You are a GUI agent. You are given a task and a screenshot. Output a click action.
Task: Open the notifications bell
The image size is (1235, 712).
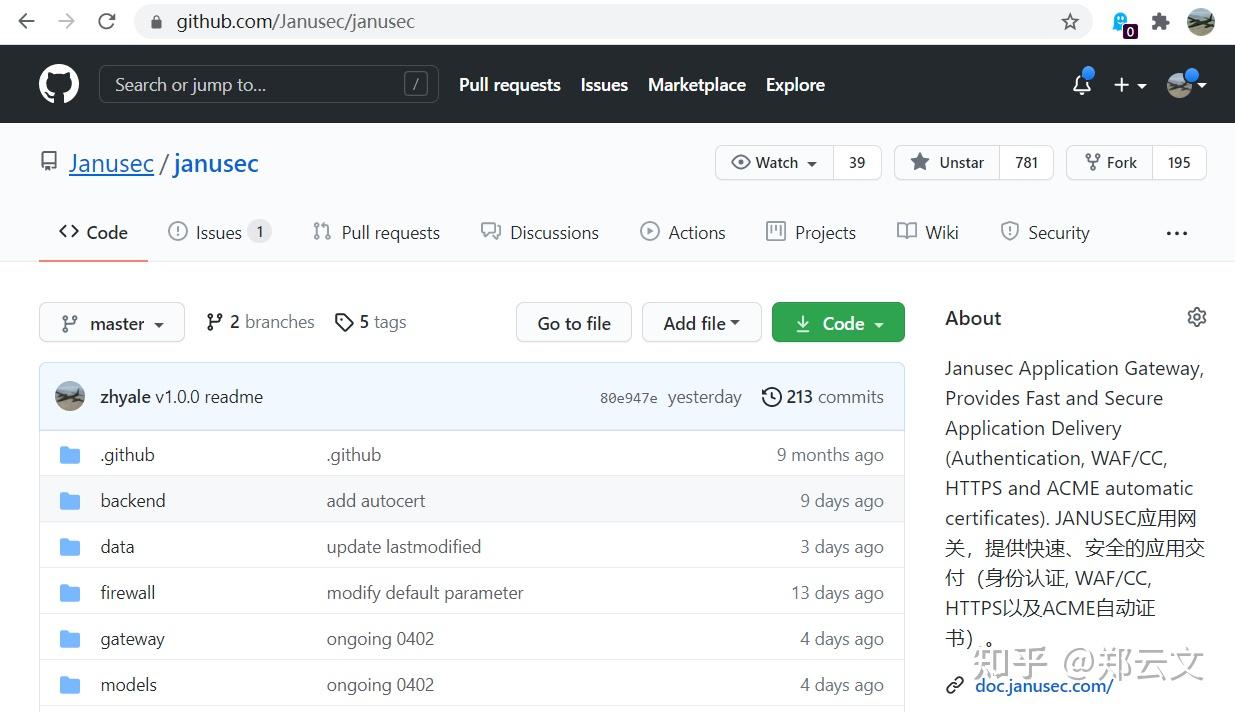1082,85
